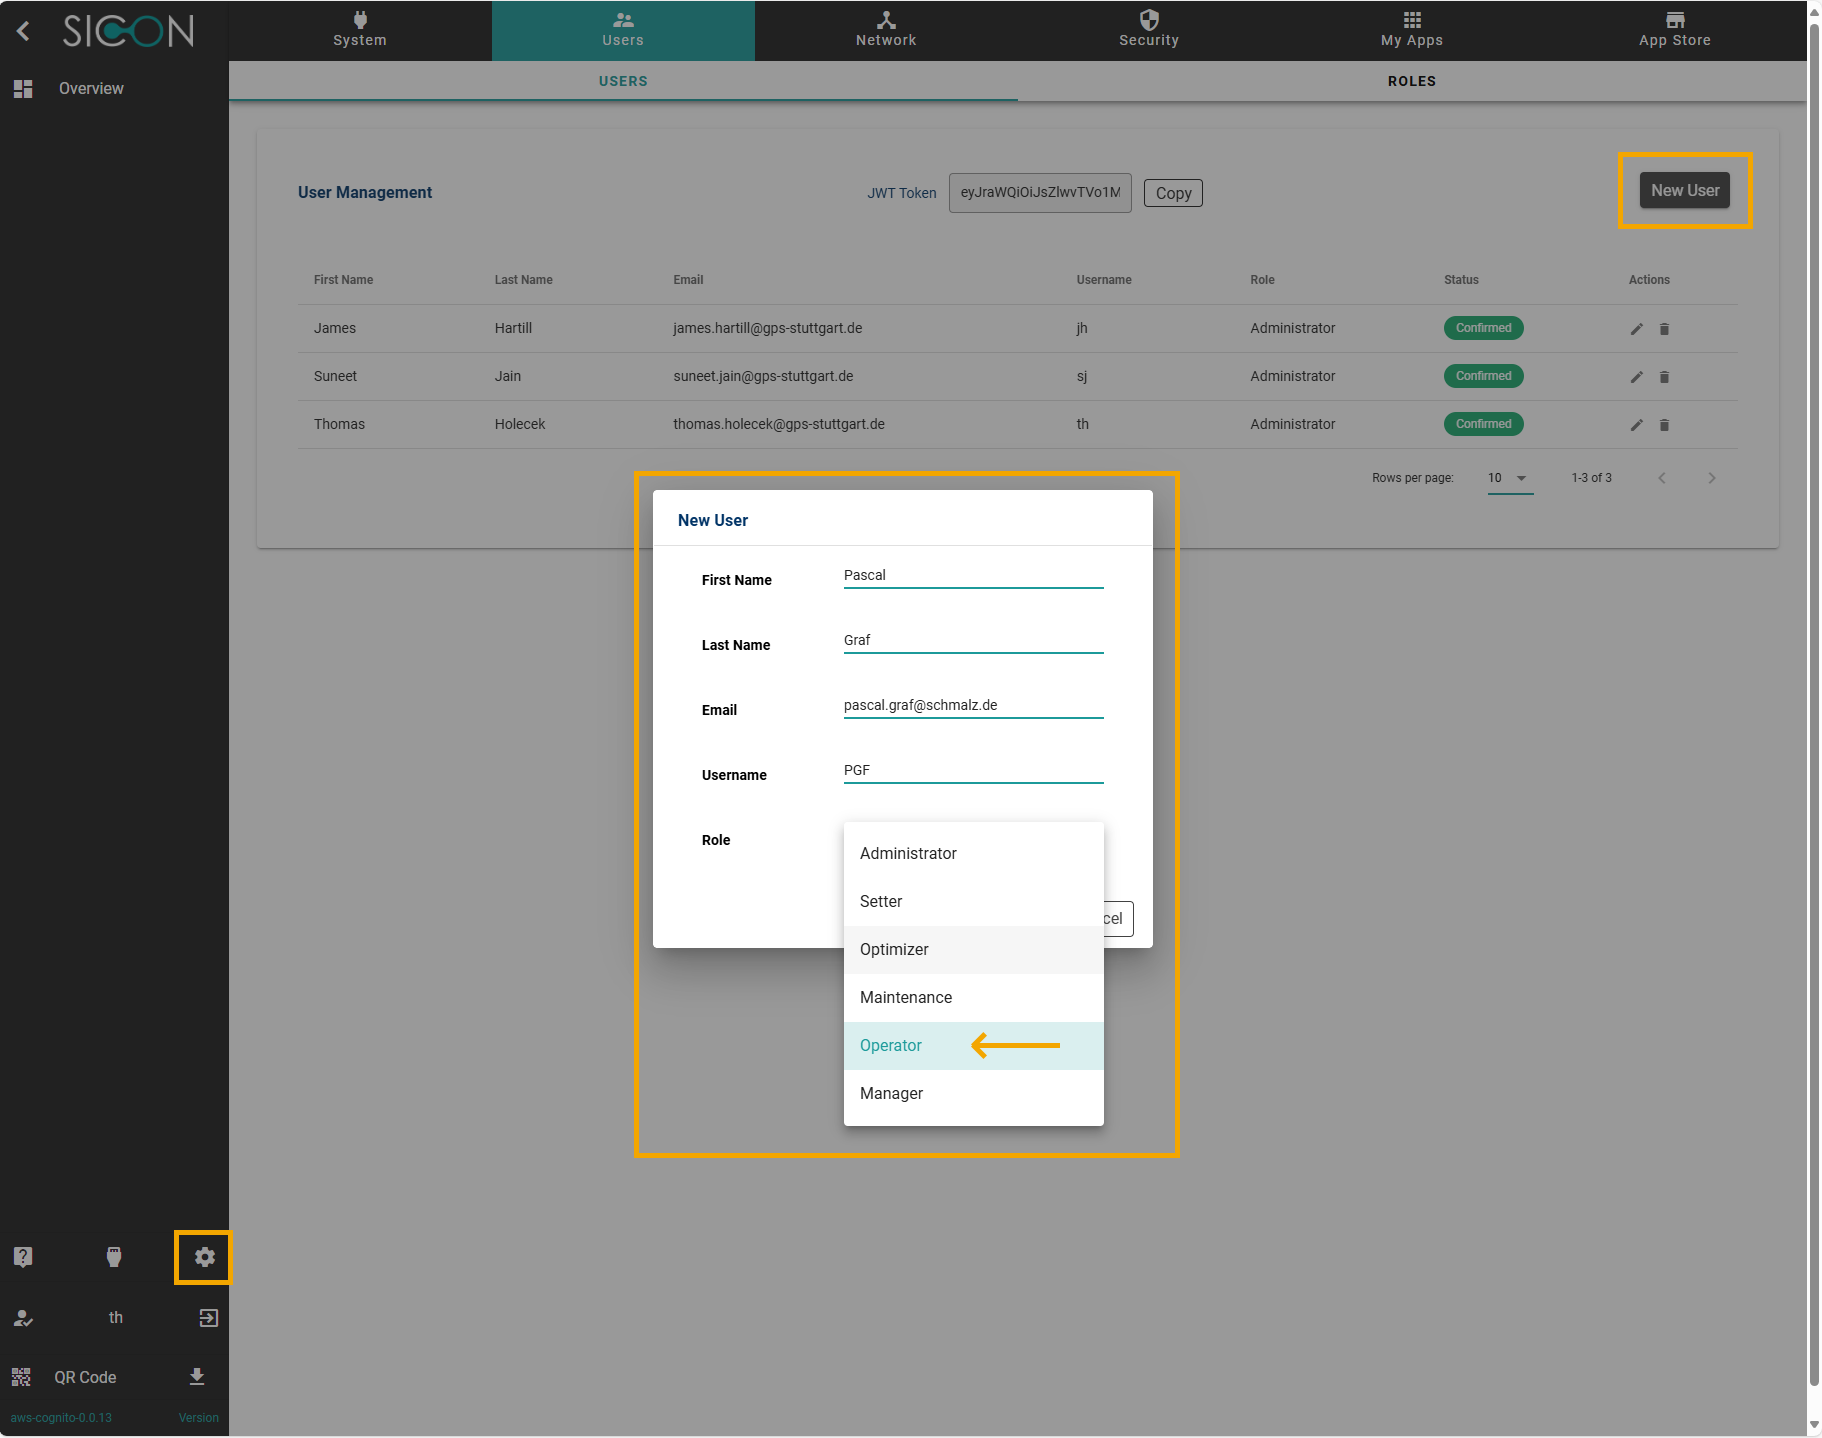
Task: Download via the download arrow icon
Action: coord(196,1377)
